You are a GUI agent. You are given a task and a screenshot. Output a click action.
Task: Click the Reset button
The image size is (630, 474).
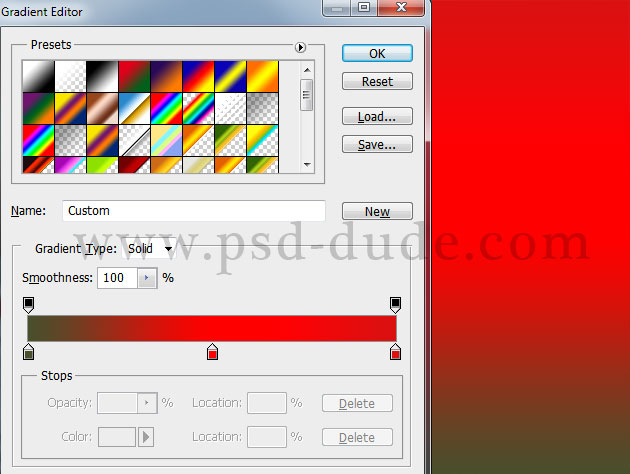(x=377, y=82)
